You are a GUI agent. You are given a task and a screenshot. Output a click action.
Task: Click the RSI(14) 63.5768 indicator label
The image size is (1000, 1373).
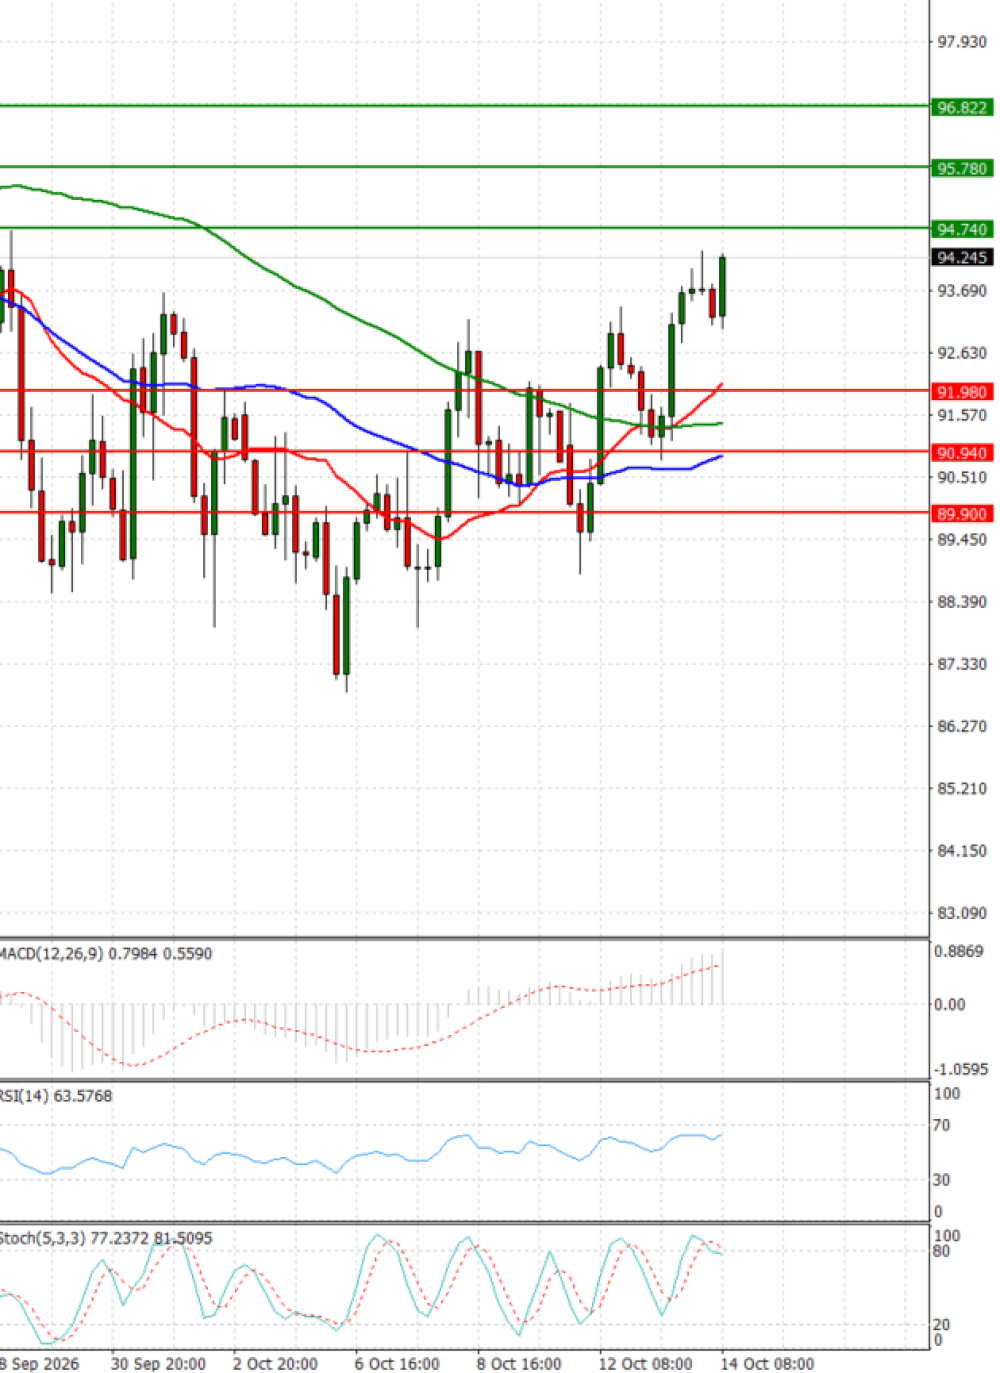click(56, 1095)
